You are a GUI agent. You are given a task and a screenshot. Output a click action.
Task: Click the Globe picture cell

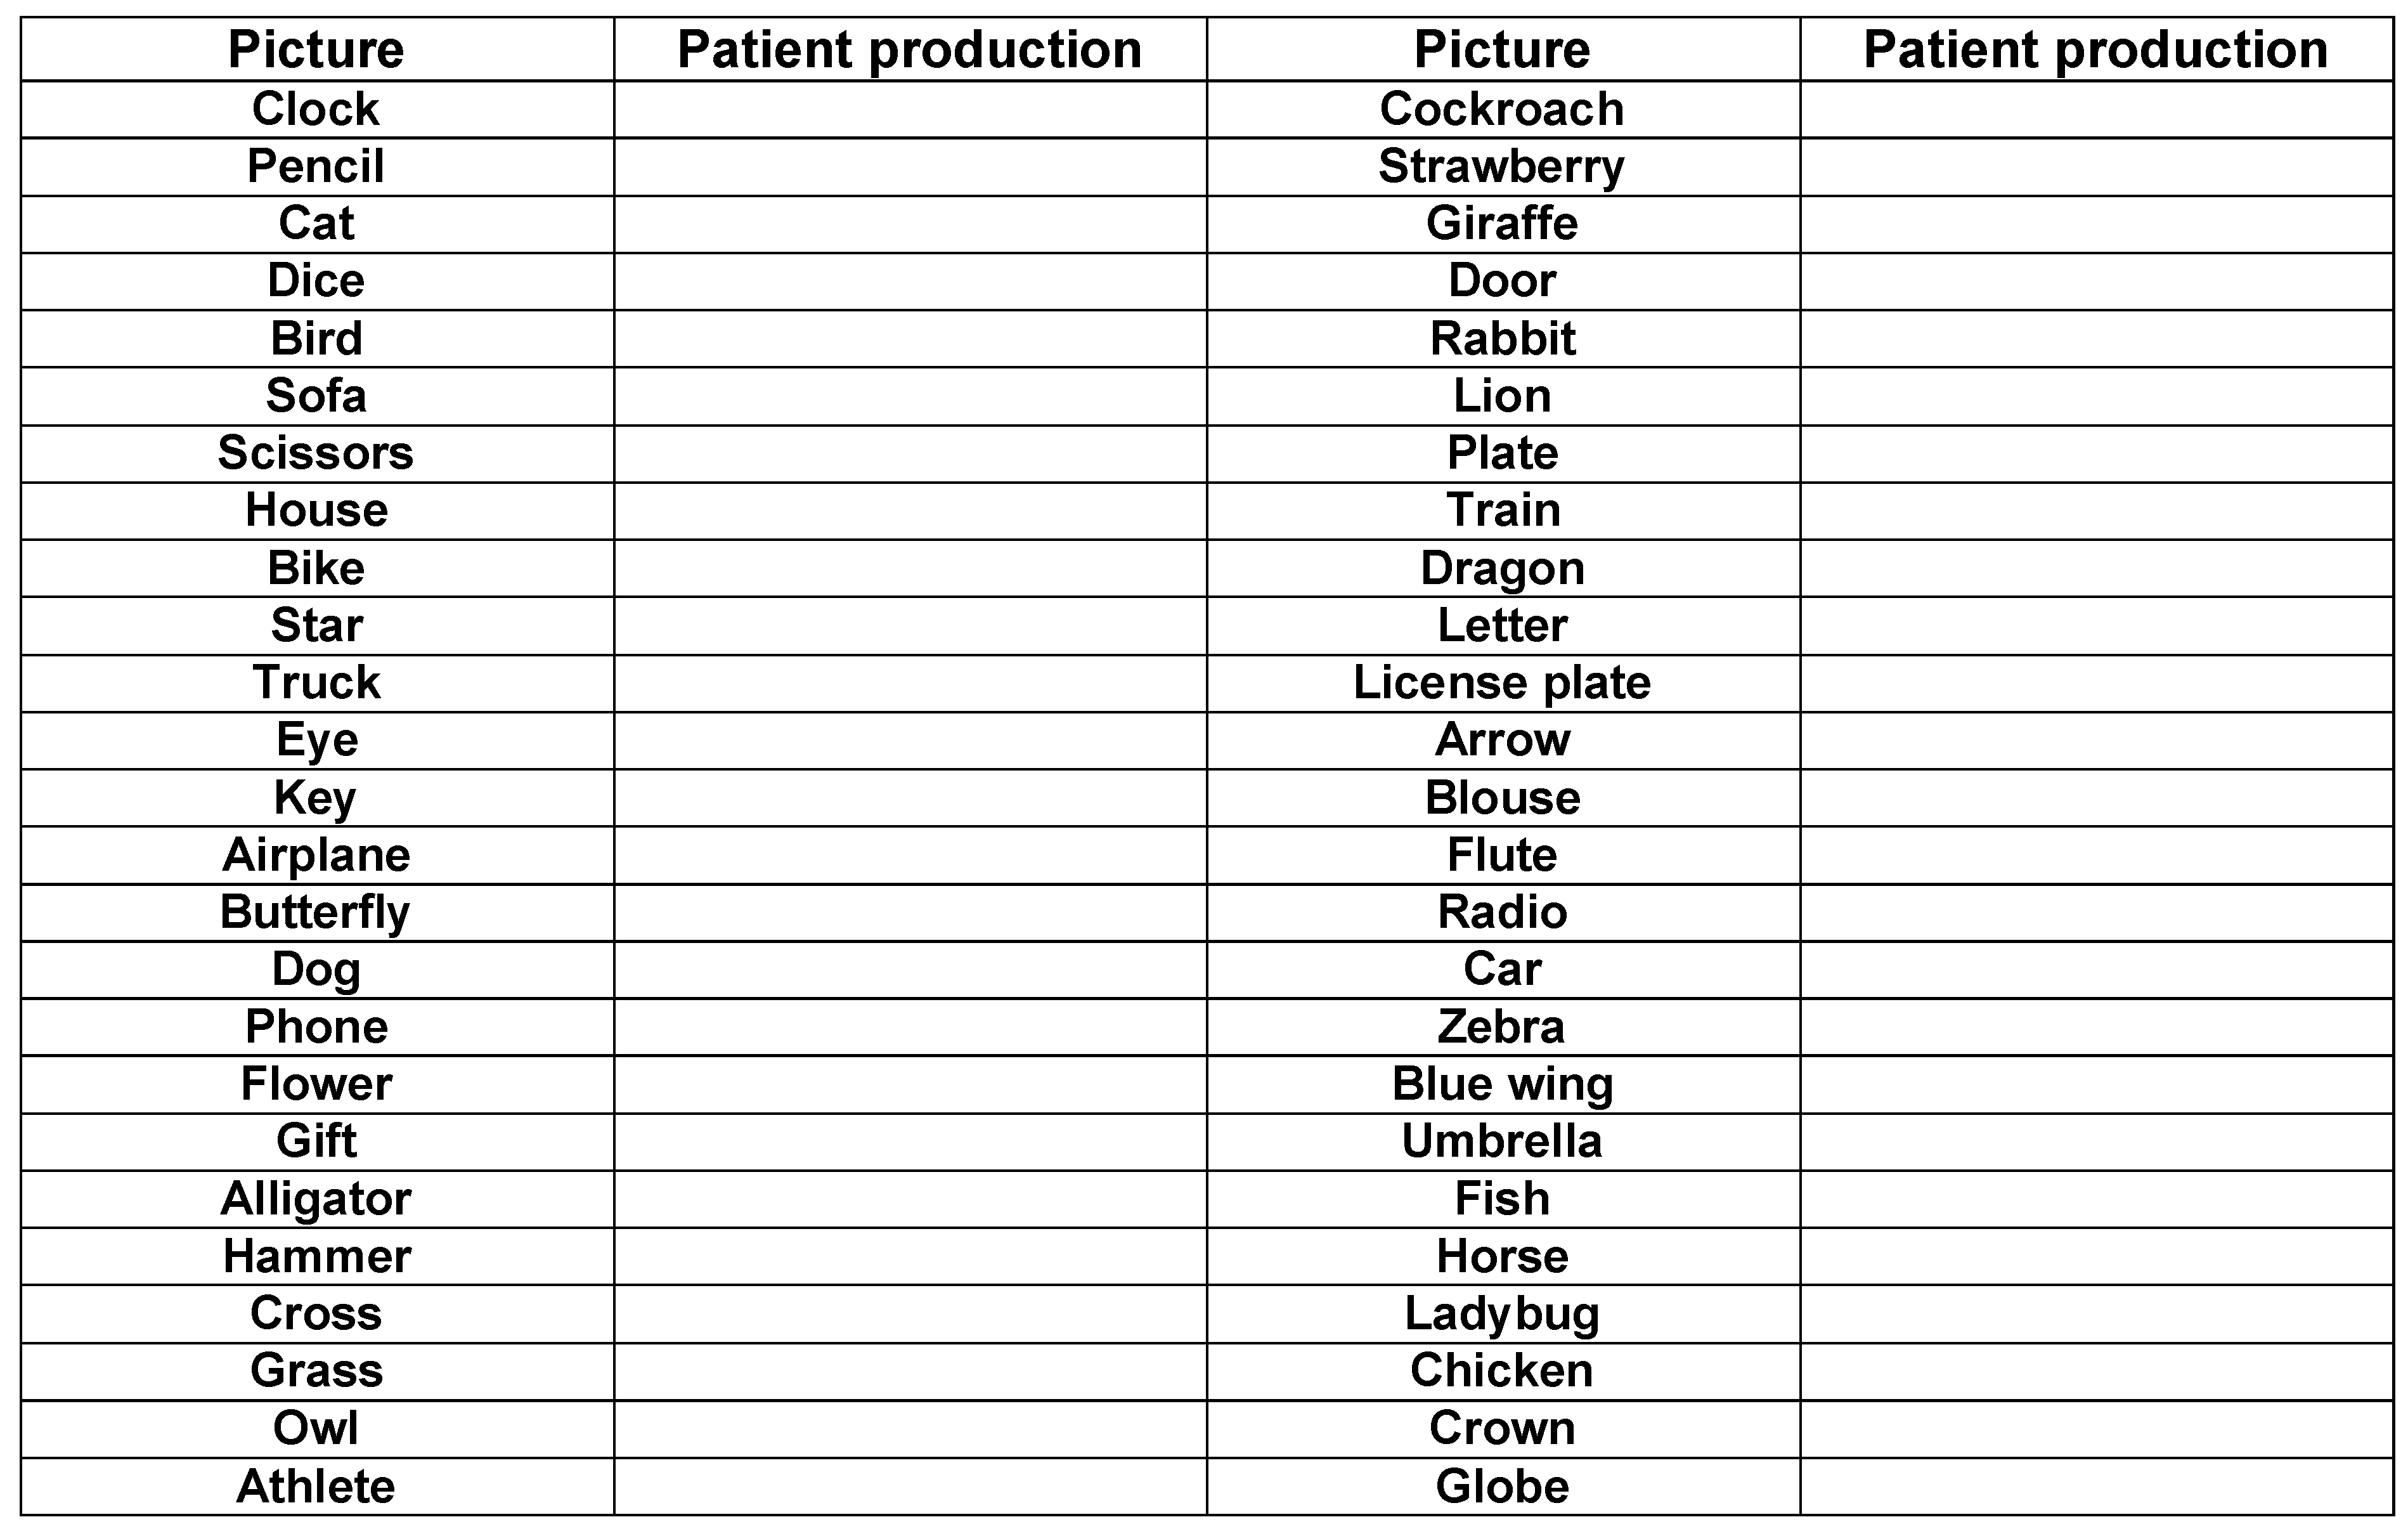click(x=1502, y=1486)
